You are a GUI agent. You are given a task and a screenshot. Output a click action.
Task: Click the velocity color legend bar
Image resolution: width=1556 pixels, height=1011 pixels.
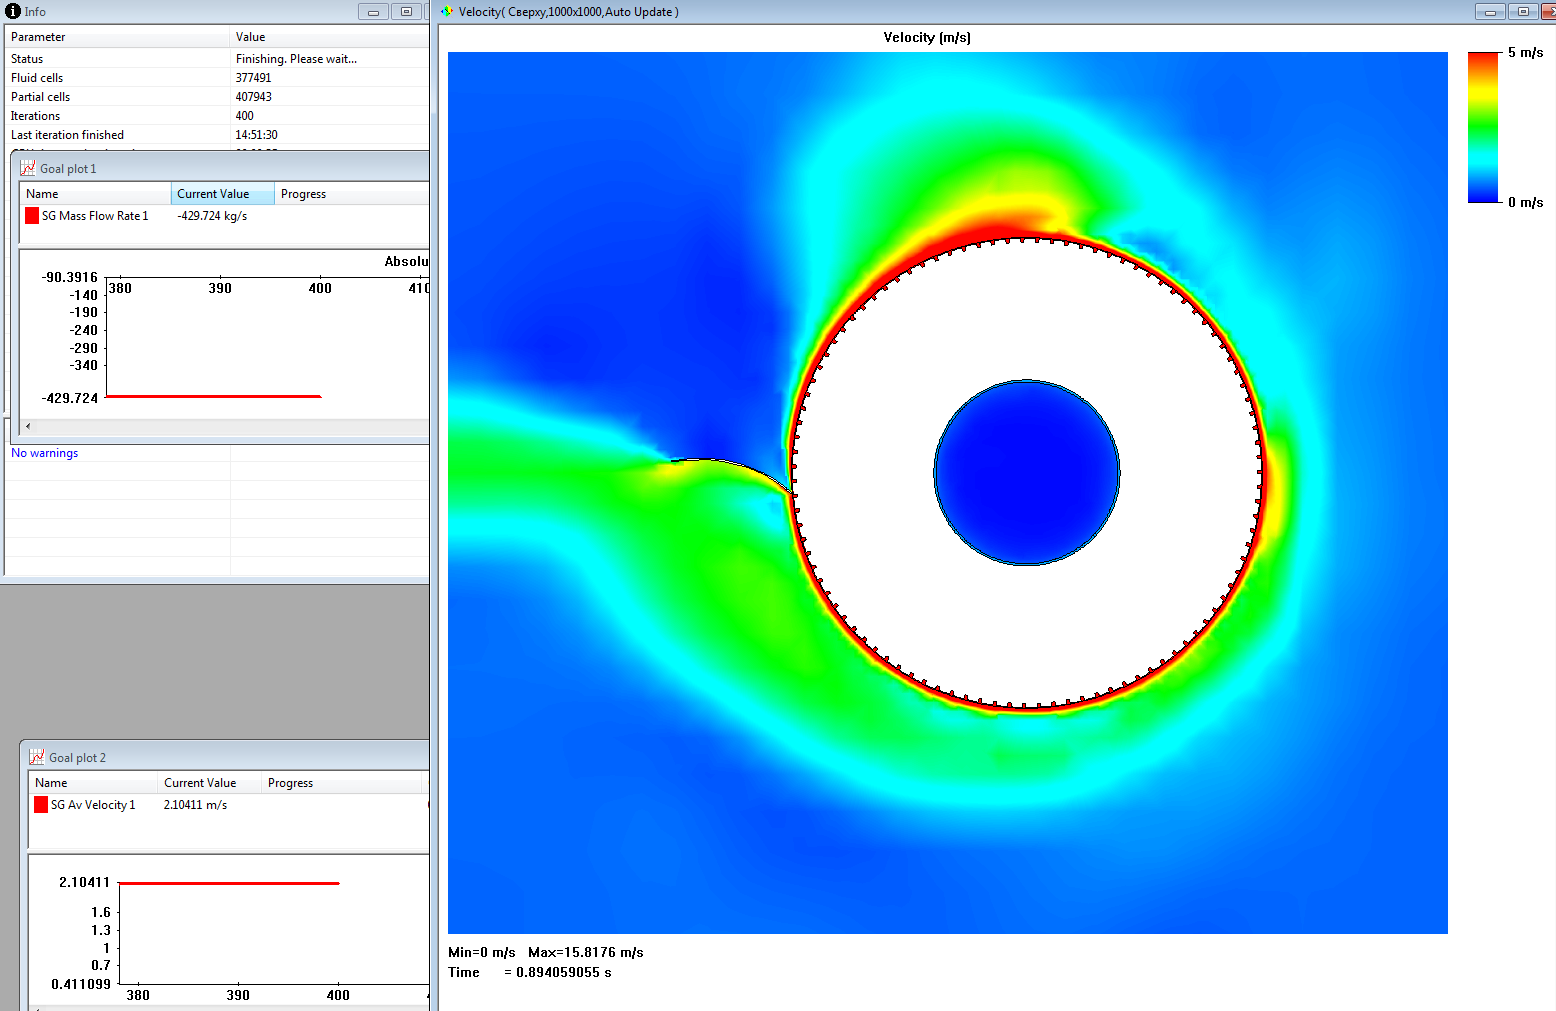click(x=1482, y=127)
